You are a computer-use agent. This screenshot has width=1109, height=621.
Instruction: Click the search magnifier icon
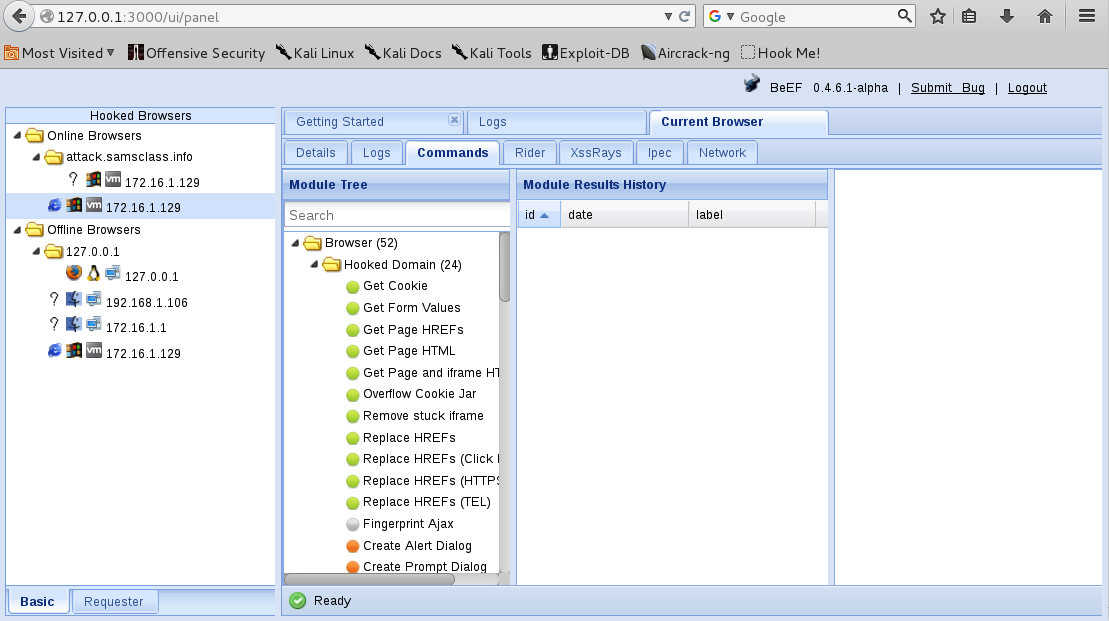(x=905, y=16)
